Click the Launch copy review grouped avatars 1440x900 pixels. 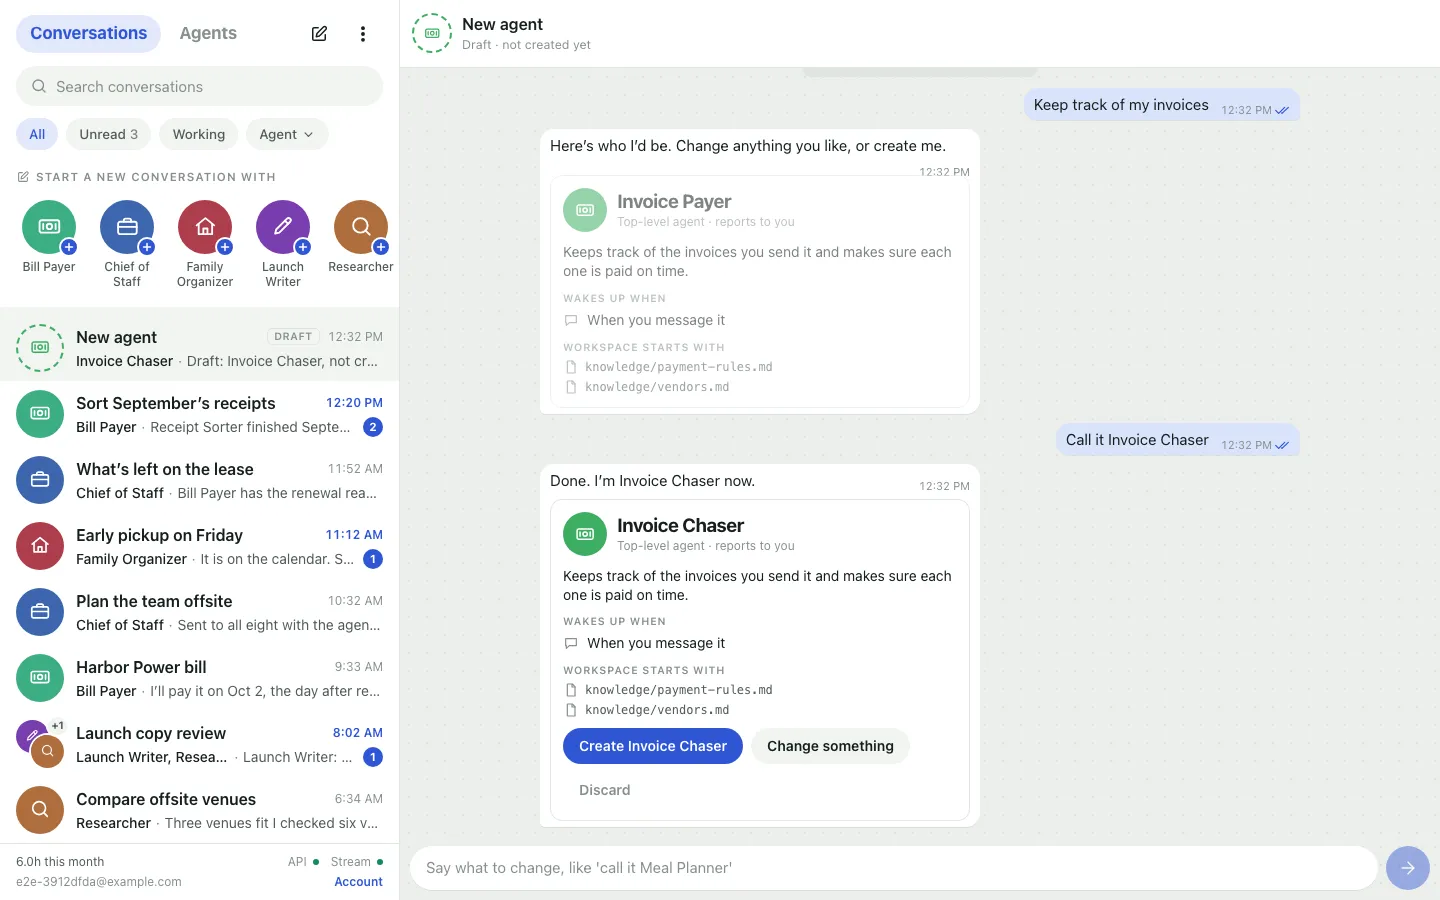(x=40, y=744)
